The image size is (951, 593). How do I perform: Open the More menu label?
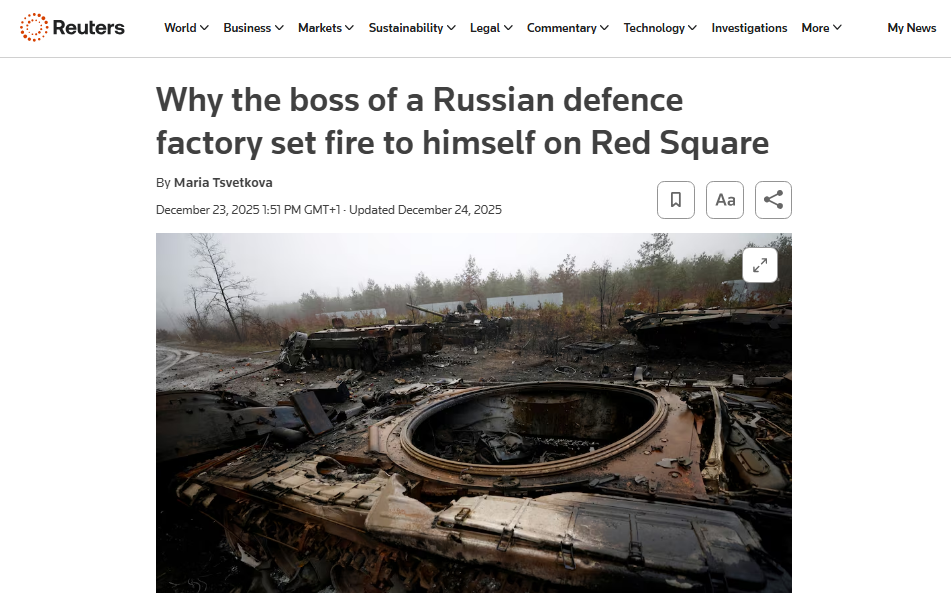point(815,28)
